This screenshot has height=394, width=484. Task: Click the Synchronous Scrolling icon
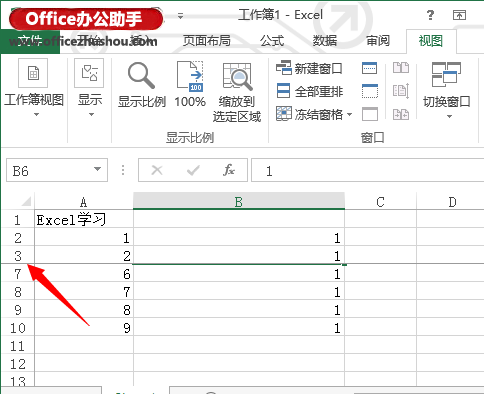point(401,91)
